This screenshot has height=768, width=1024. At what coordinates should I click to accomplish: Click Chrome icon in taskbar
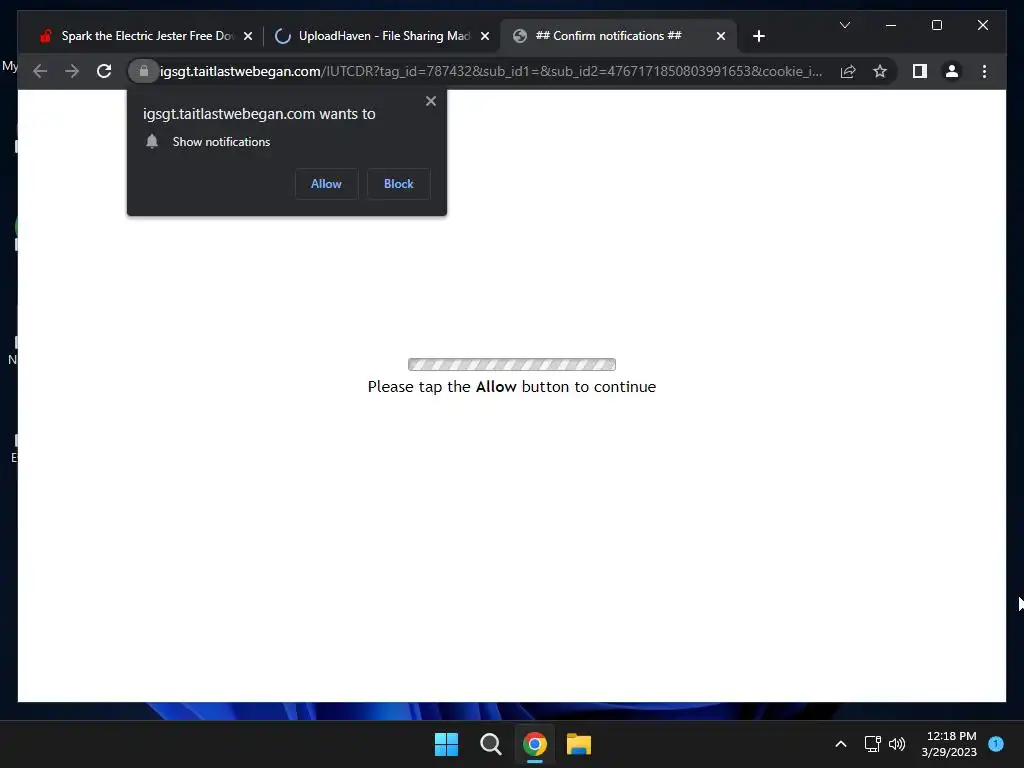[x=534, y=744]
